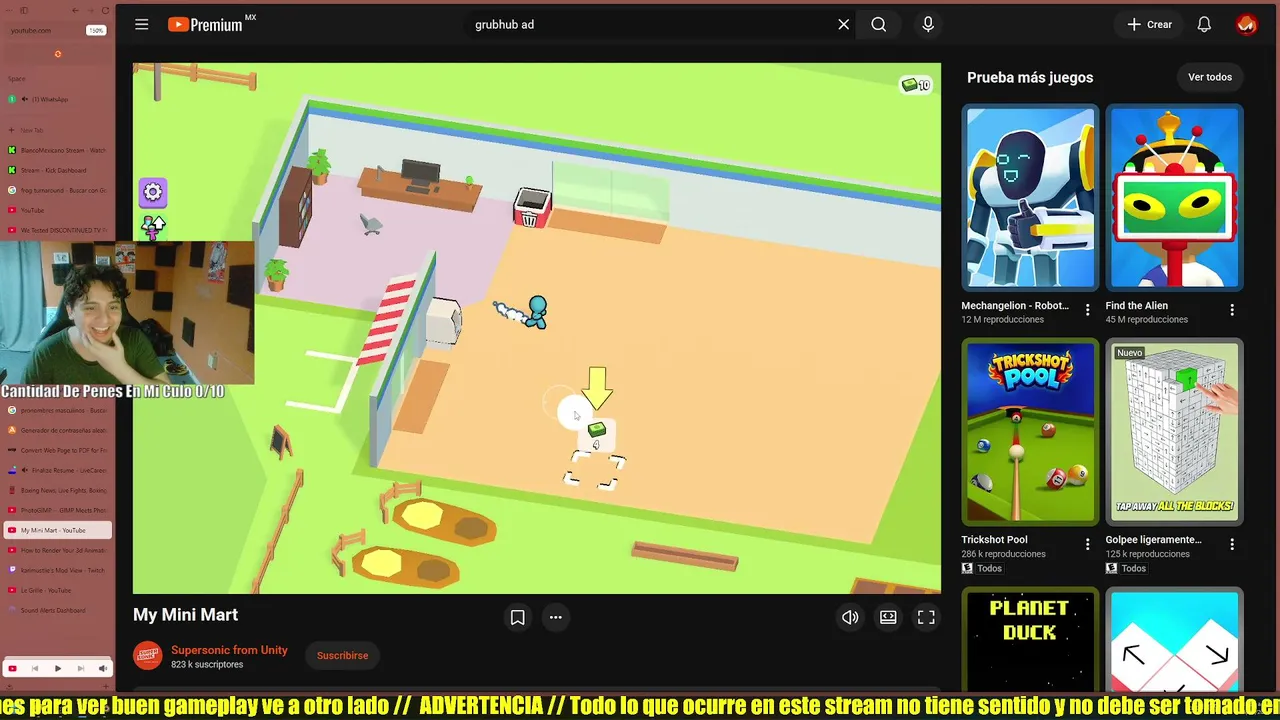Save My Mini Mart with the bookmark icon
Screen dimensions: 1280x720
(517, 618)
